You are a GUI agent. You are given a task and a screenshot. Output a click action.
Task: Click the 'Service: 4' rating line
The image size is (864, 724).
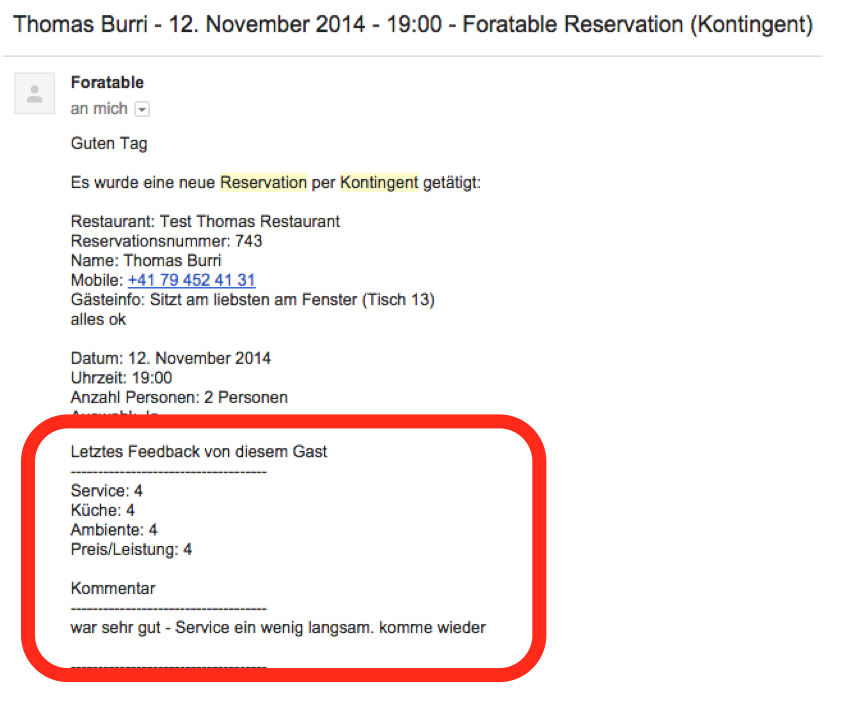(107, 491)
